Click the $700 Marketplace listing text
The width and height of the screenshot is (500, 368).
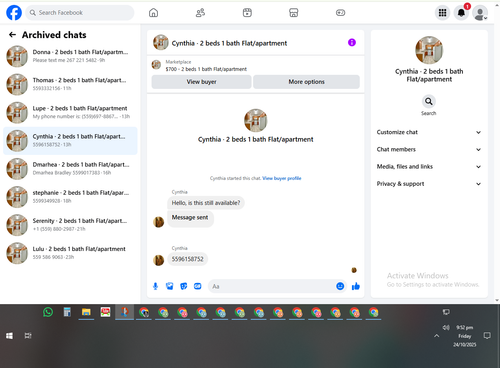click(x=206, y=69)
